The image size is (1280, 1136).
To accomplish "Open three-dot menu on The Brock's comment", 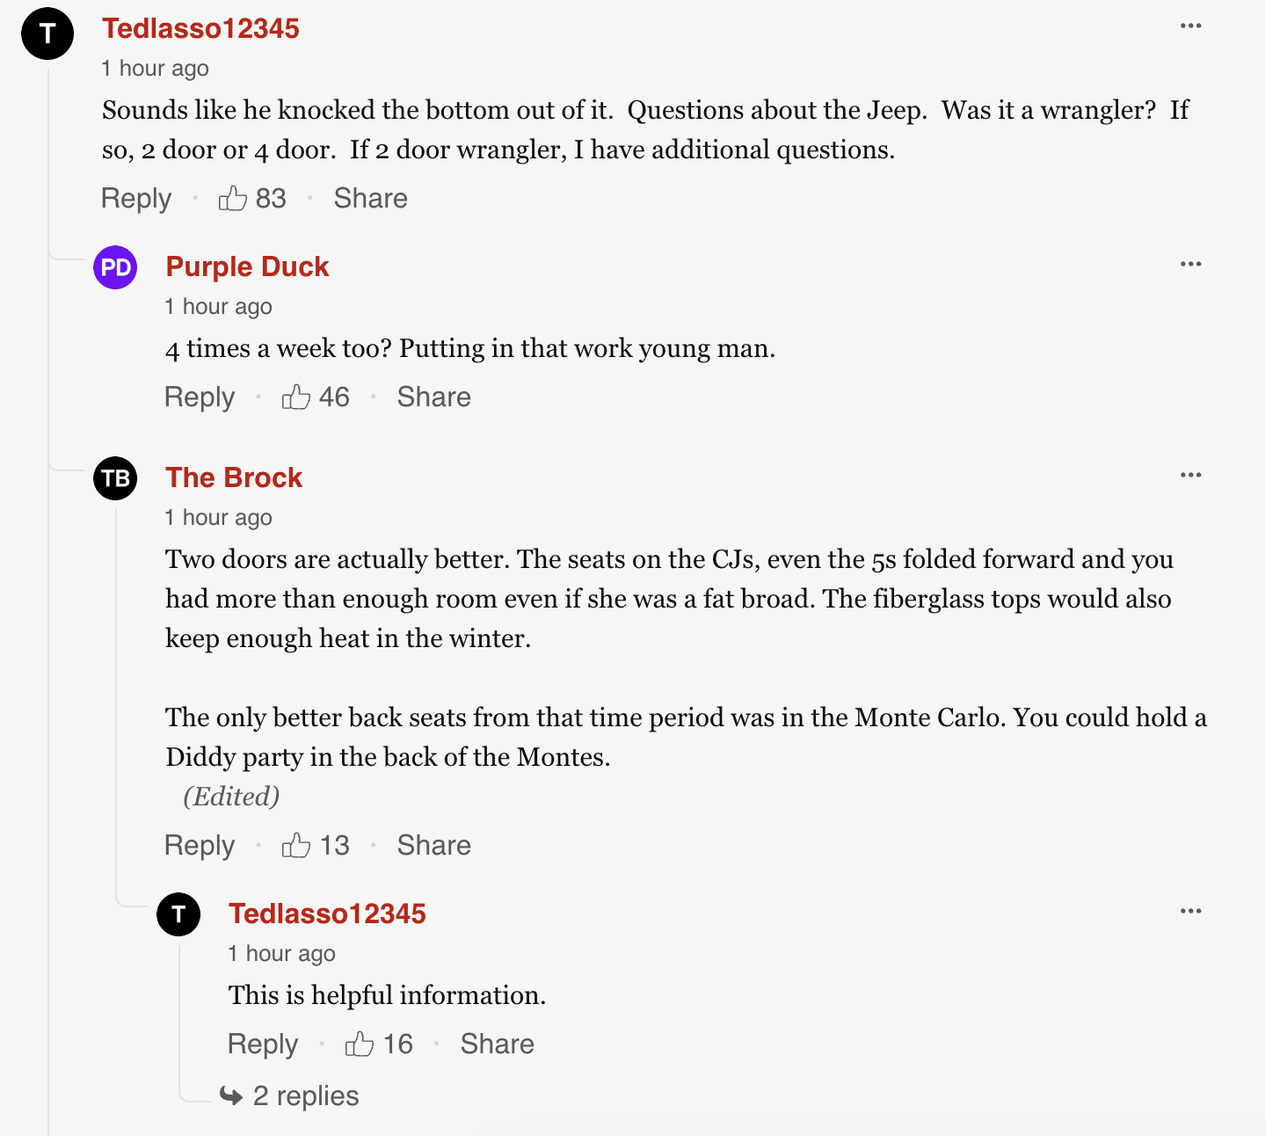I will pos(1190,475).
